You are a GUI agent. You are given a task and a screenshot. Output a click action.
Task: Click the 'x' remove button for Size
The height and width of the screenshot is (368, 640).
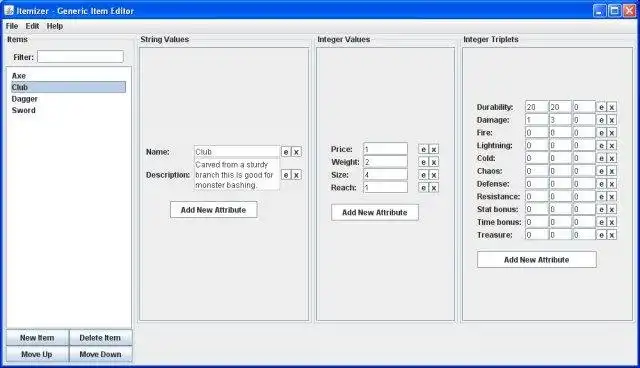click(434, 175)
